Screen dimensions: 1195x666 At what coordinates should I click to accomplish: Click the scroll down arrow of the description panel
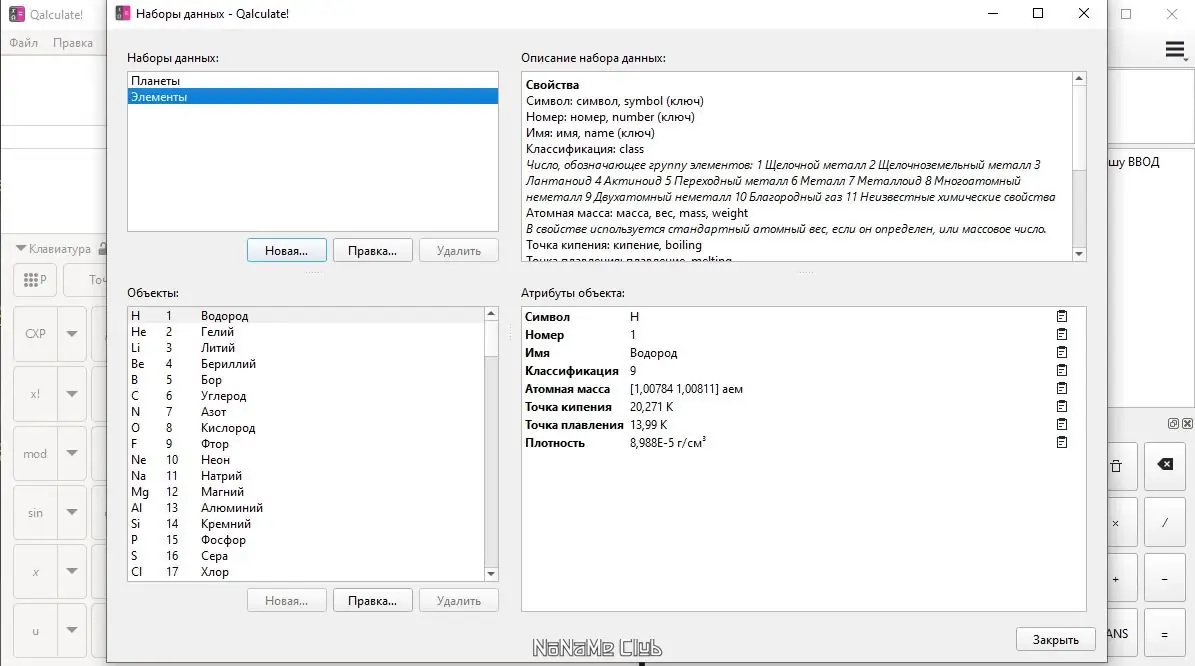(1078, 254)
